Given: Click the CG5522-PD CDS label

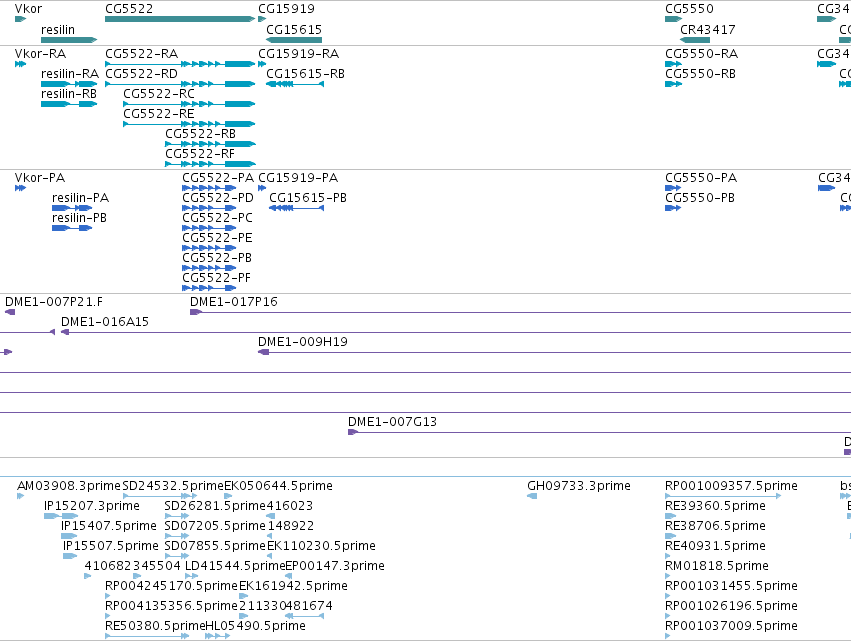Looking at the screenshot, I should click(x=218, y=198).
